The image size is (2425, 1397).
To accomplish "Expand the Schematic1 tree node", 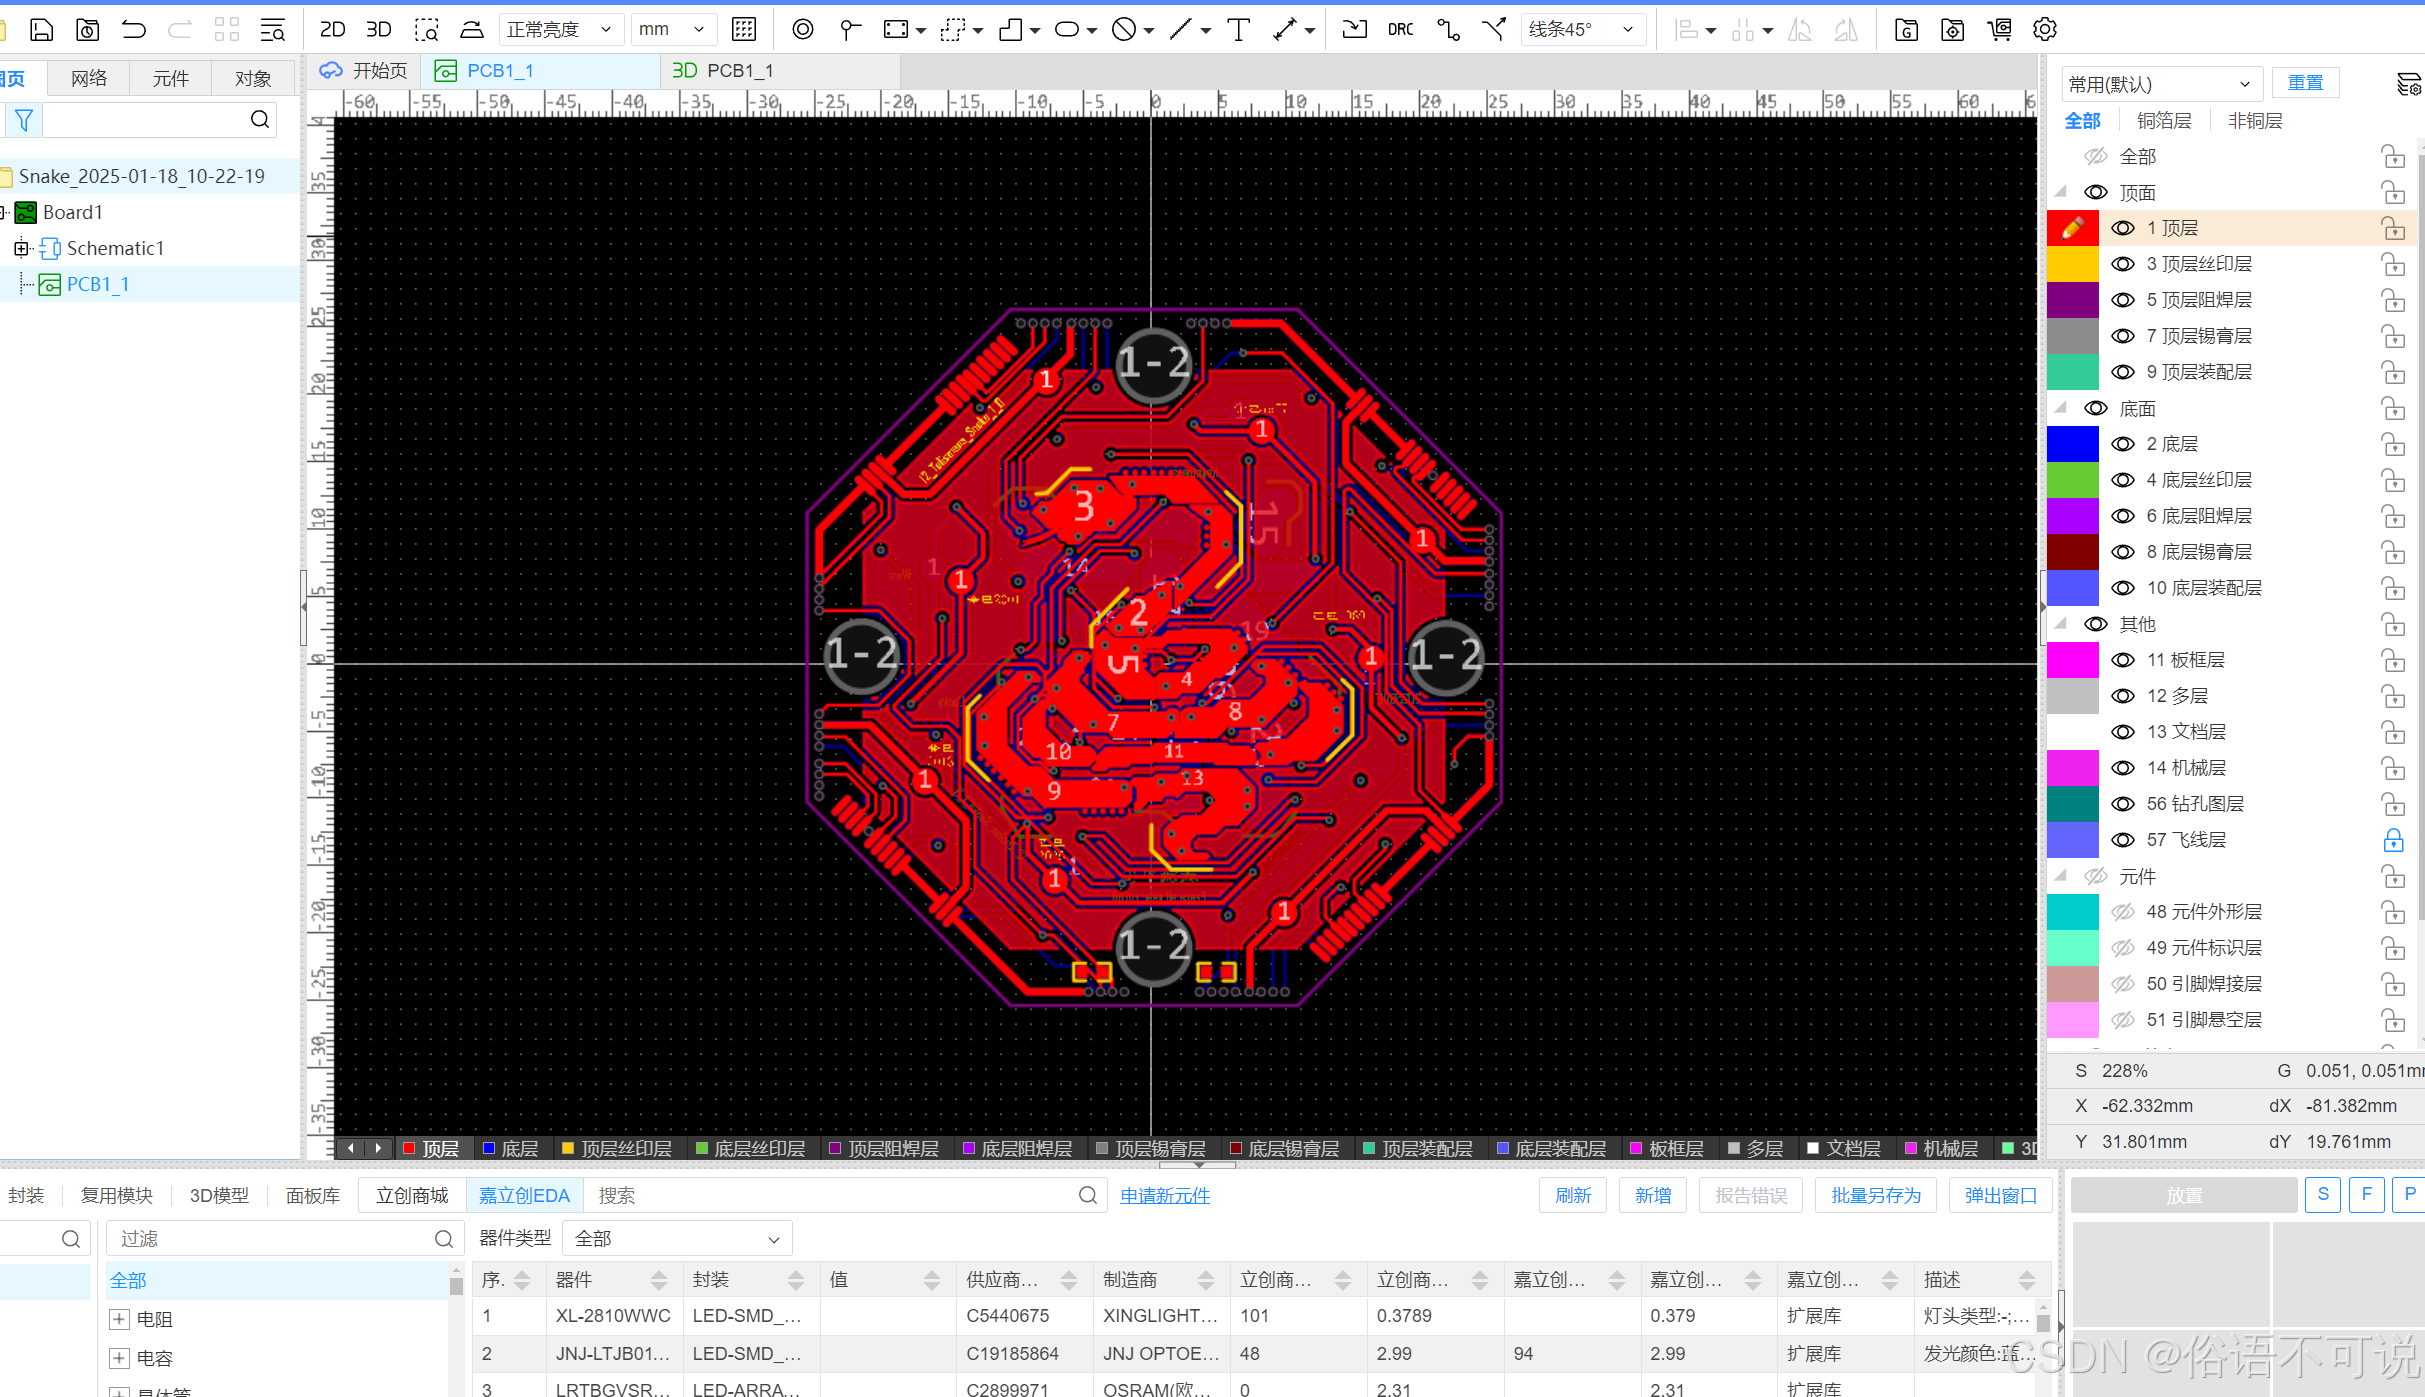I will [21, 248].
